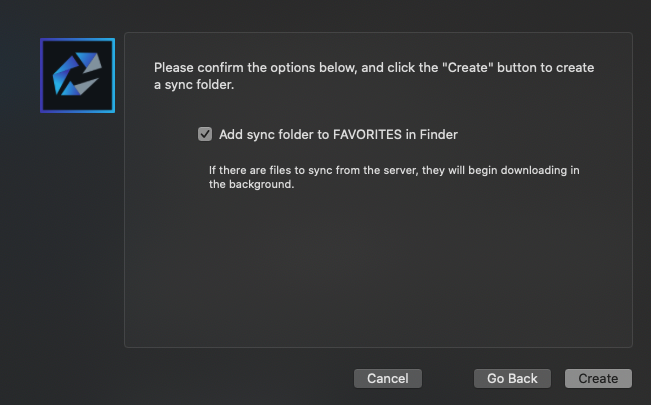Click the "Please confirm the options below" text
This screenshot has width=651, height=405.
click(x=260, y=68)
